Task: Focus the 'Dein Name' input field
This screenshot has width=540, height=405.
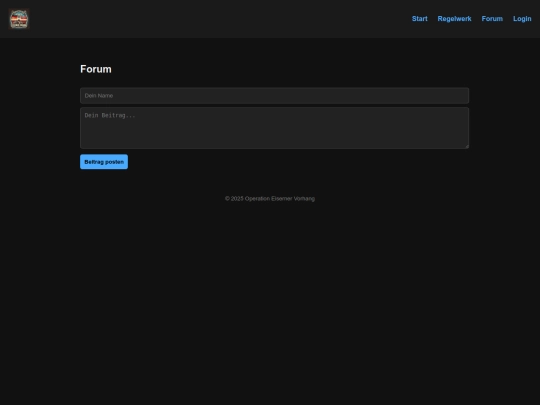Action: click(274, 96)
